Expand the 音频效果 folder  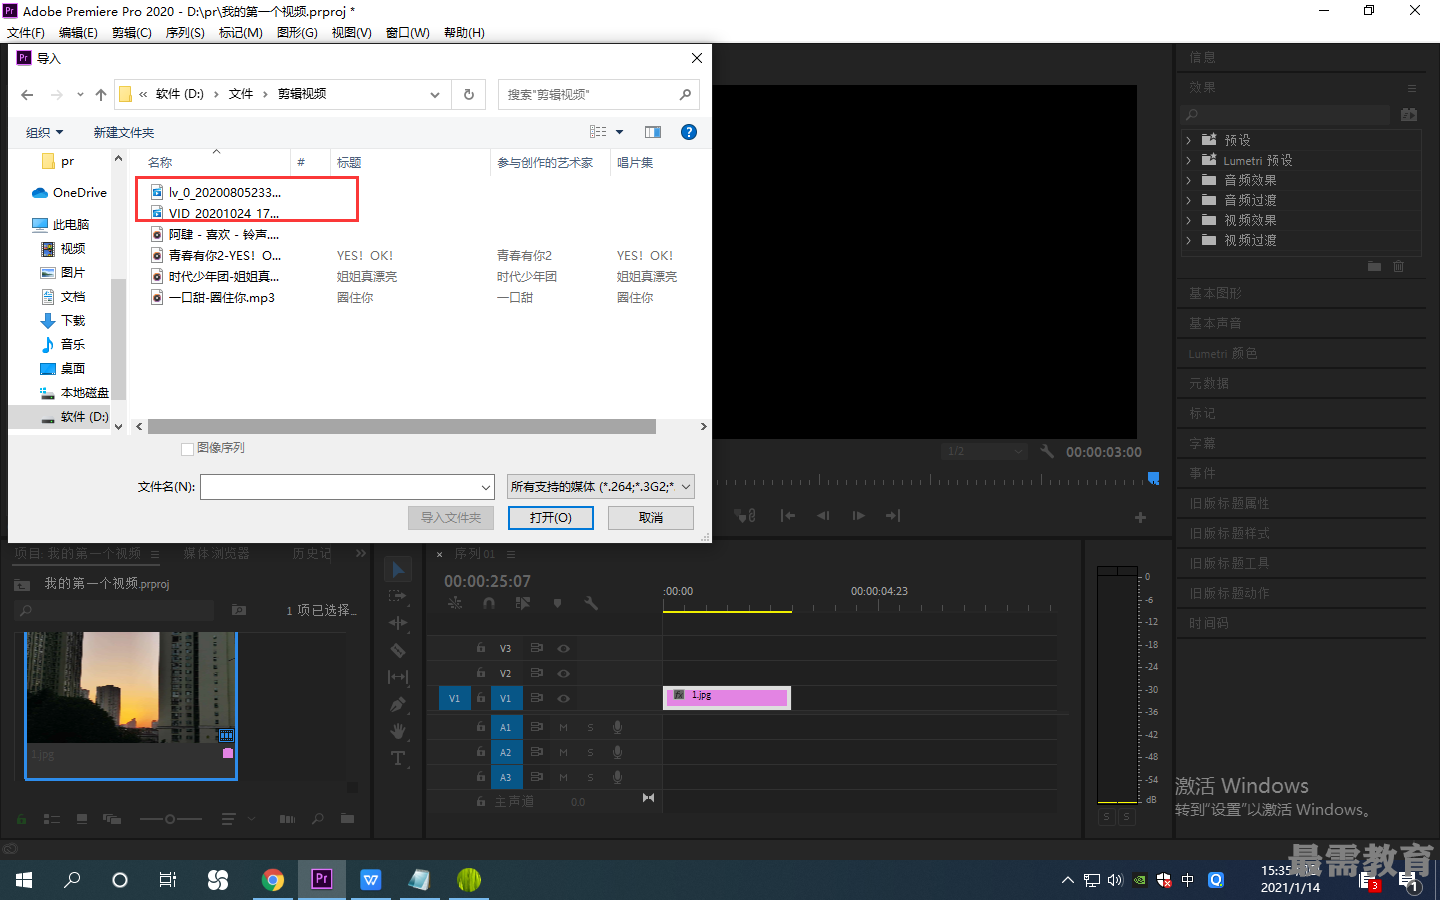click(1189, 181)
